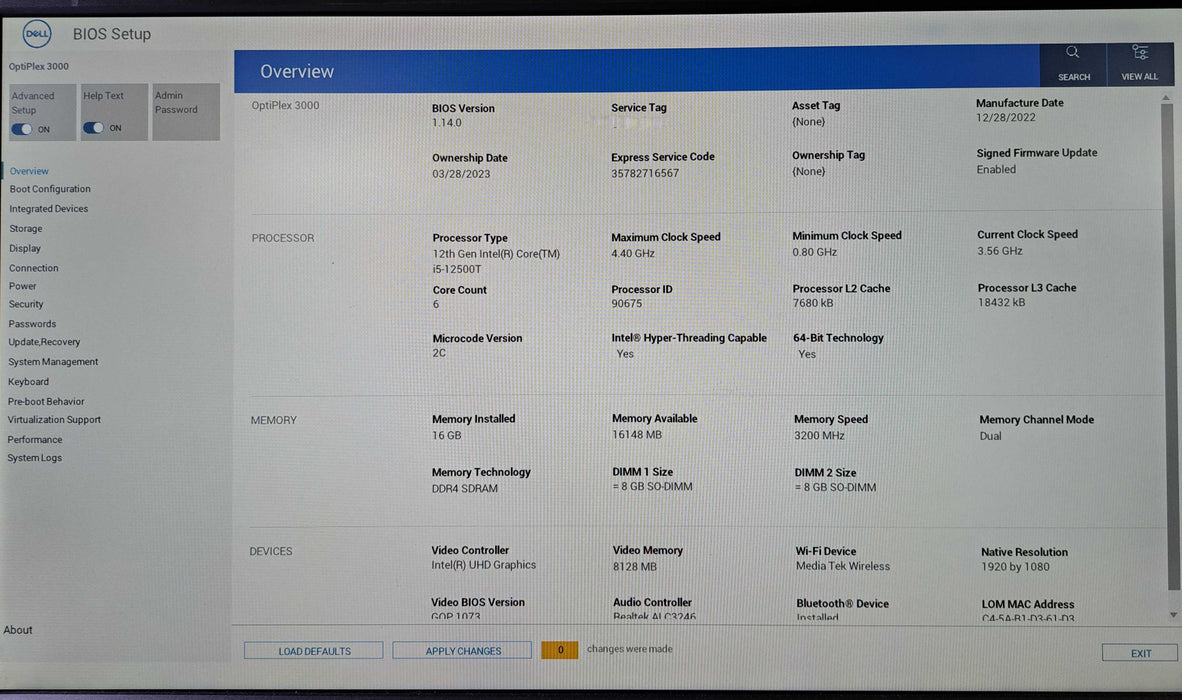Click the Dell logo

36,34
